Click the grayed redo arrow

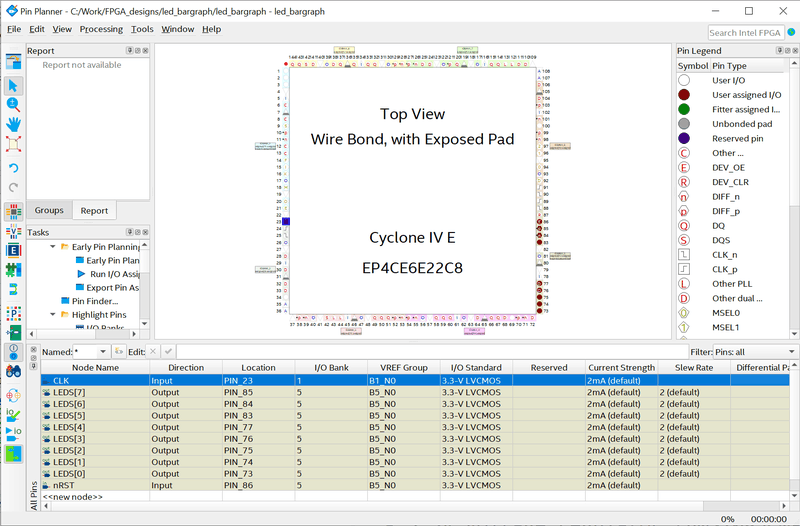pos(13,187)
